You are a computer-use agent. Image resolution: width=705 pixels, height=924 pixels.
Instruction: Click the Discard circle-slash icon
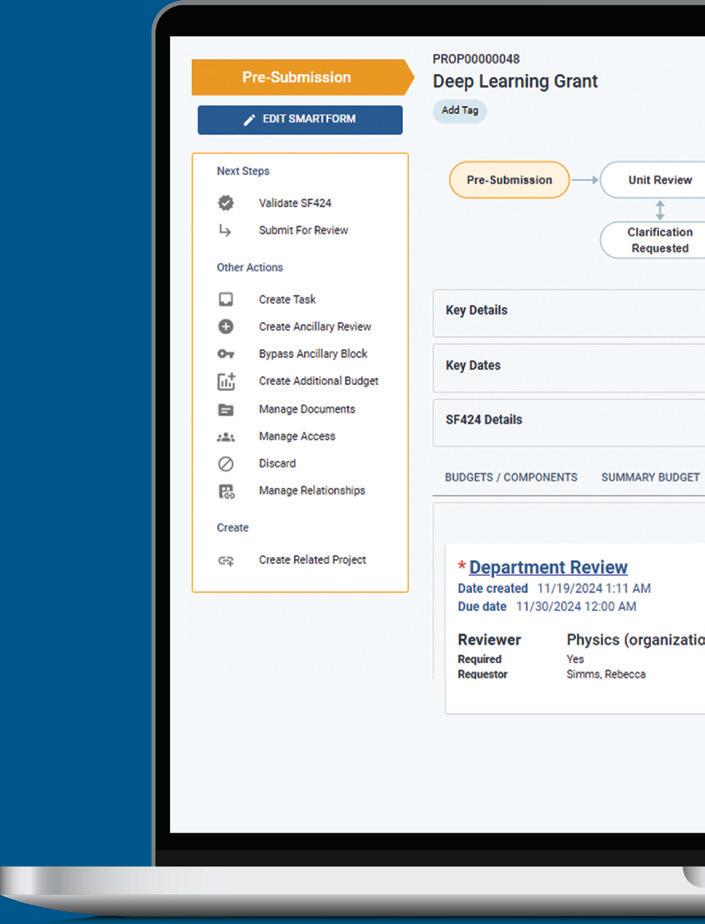click(226, 464)
